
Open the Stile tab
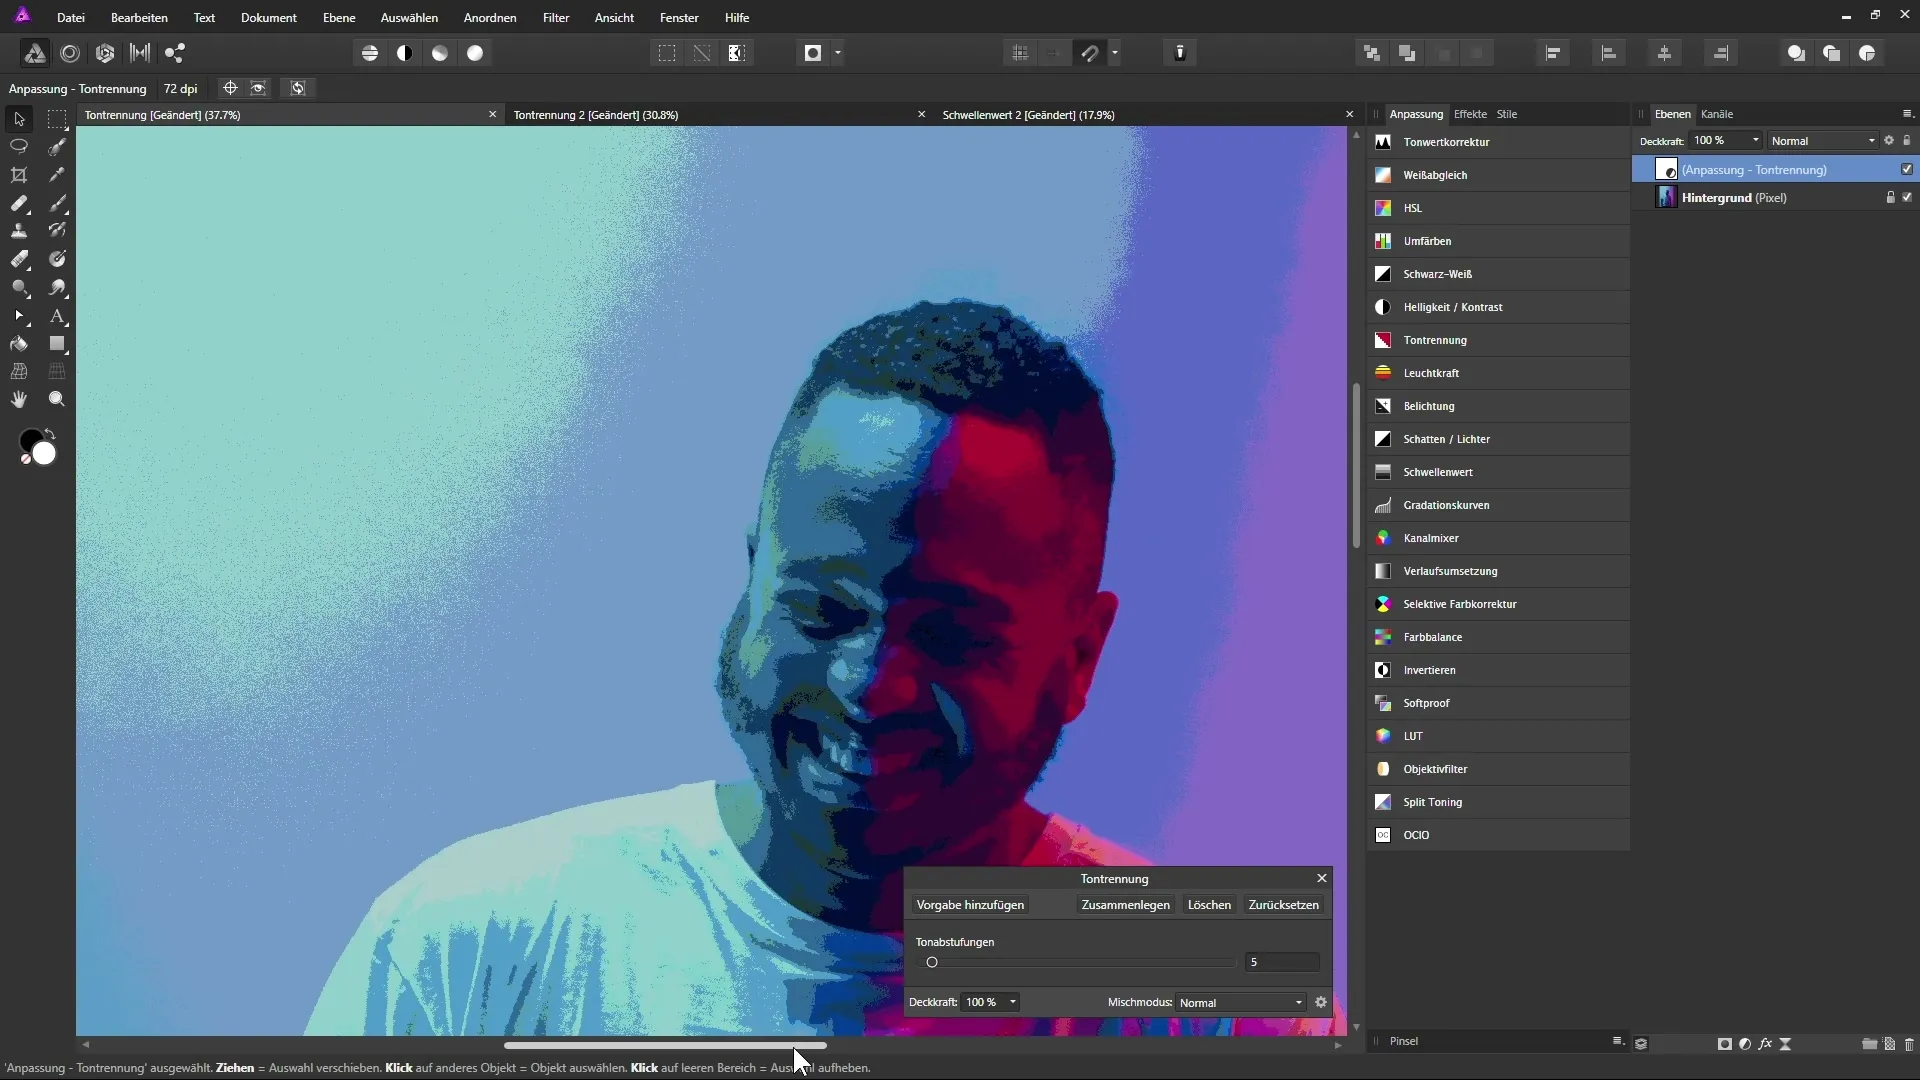1507,114
